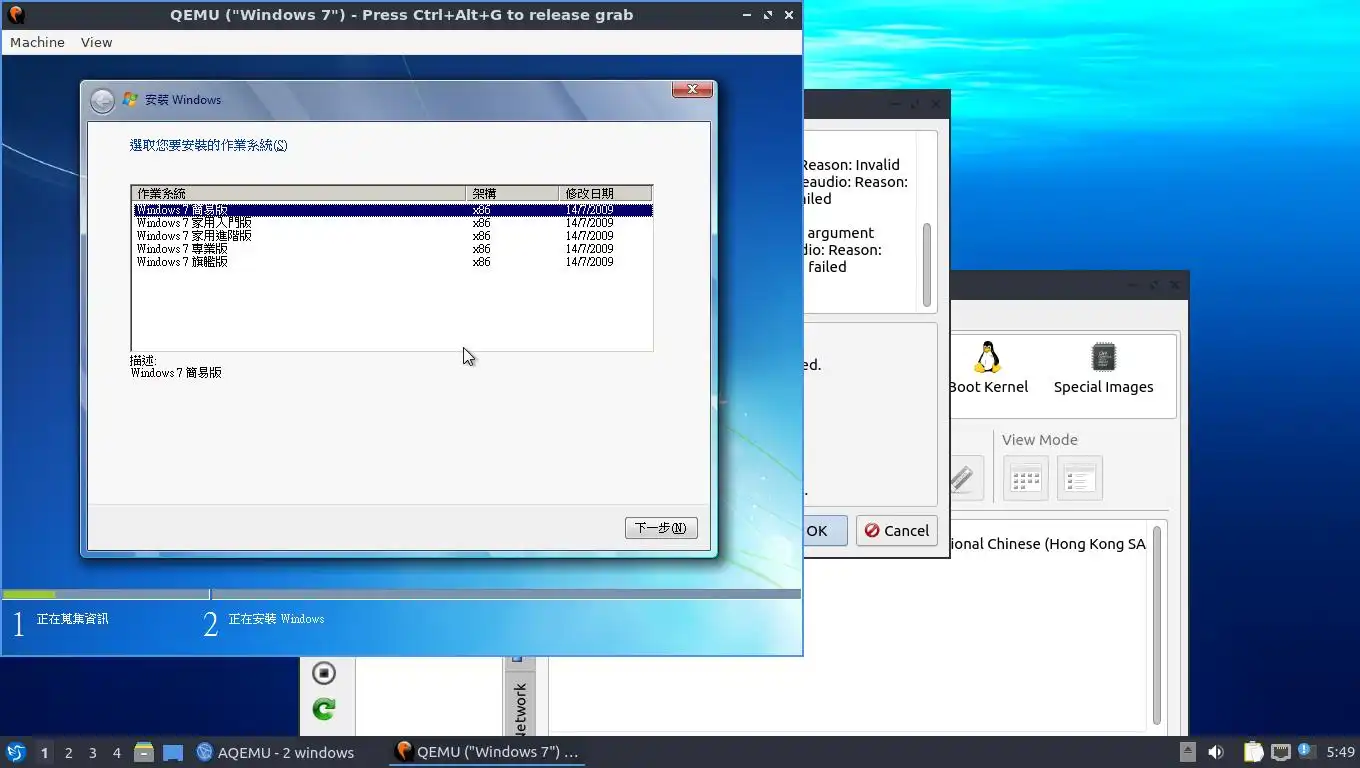Open Special Images chip icon in AQEMU
This screenshot has width=1360, height=768.
coord(1103,368)
